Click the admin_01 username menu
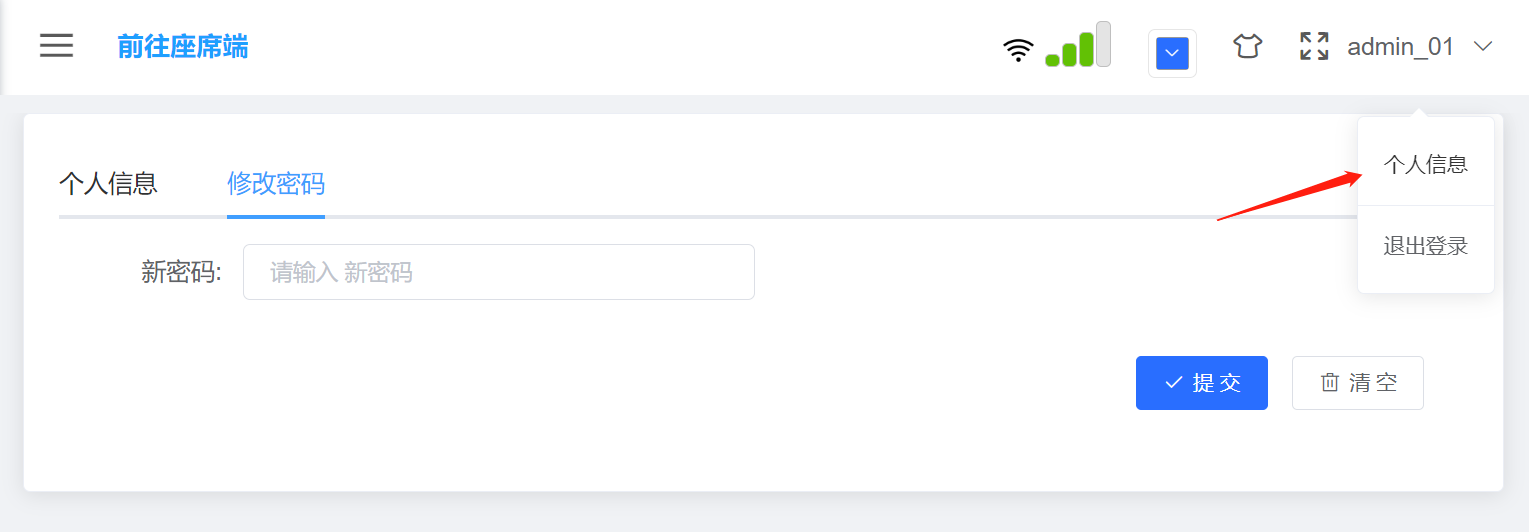The image size is (1529, 532). tap(1401, 46)
